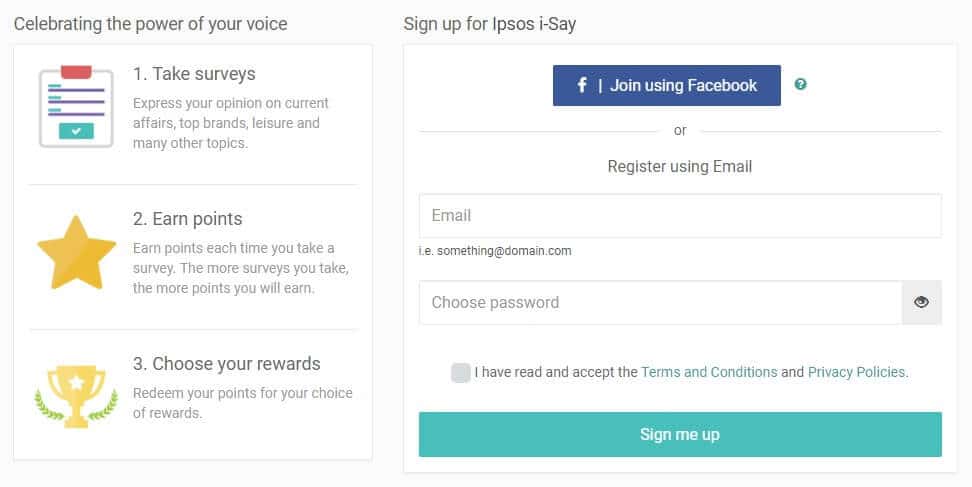This screenshot has height=487, width=972.
Task: Click the "Sign up for Ipsos i-Say" title
Action: tap(489, 24)
